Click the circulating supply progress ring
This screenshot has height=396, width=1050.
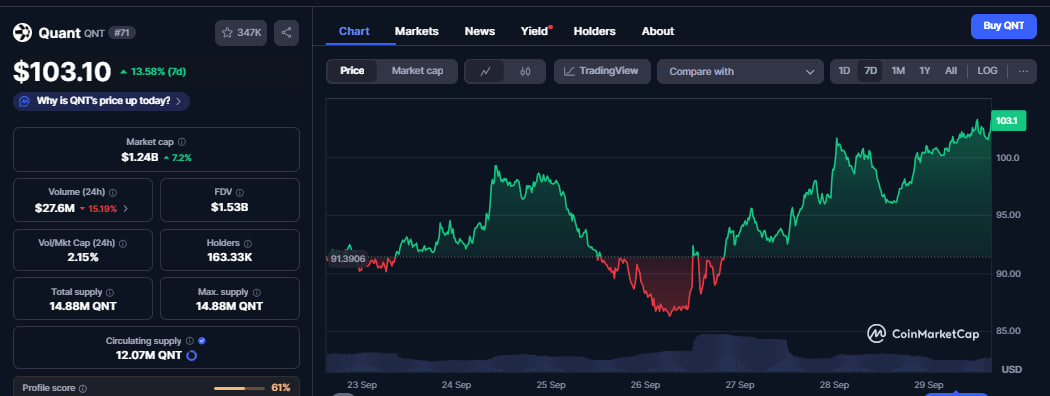[191, 355]
